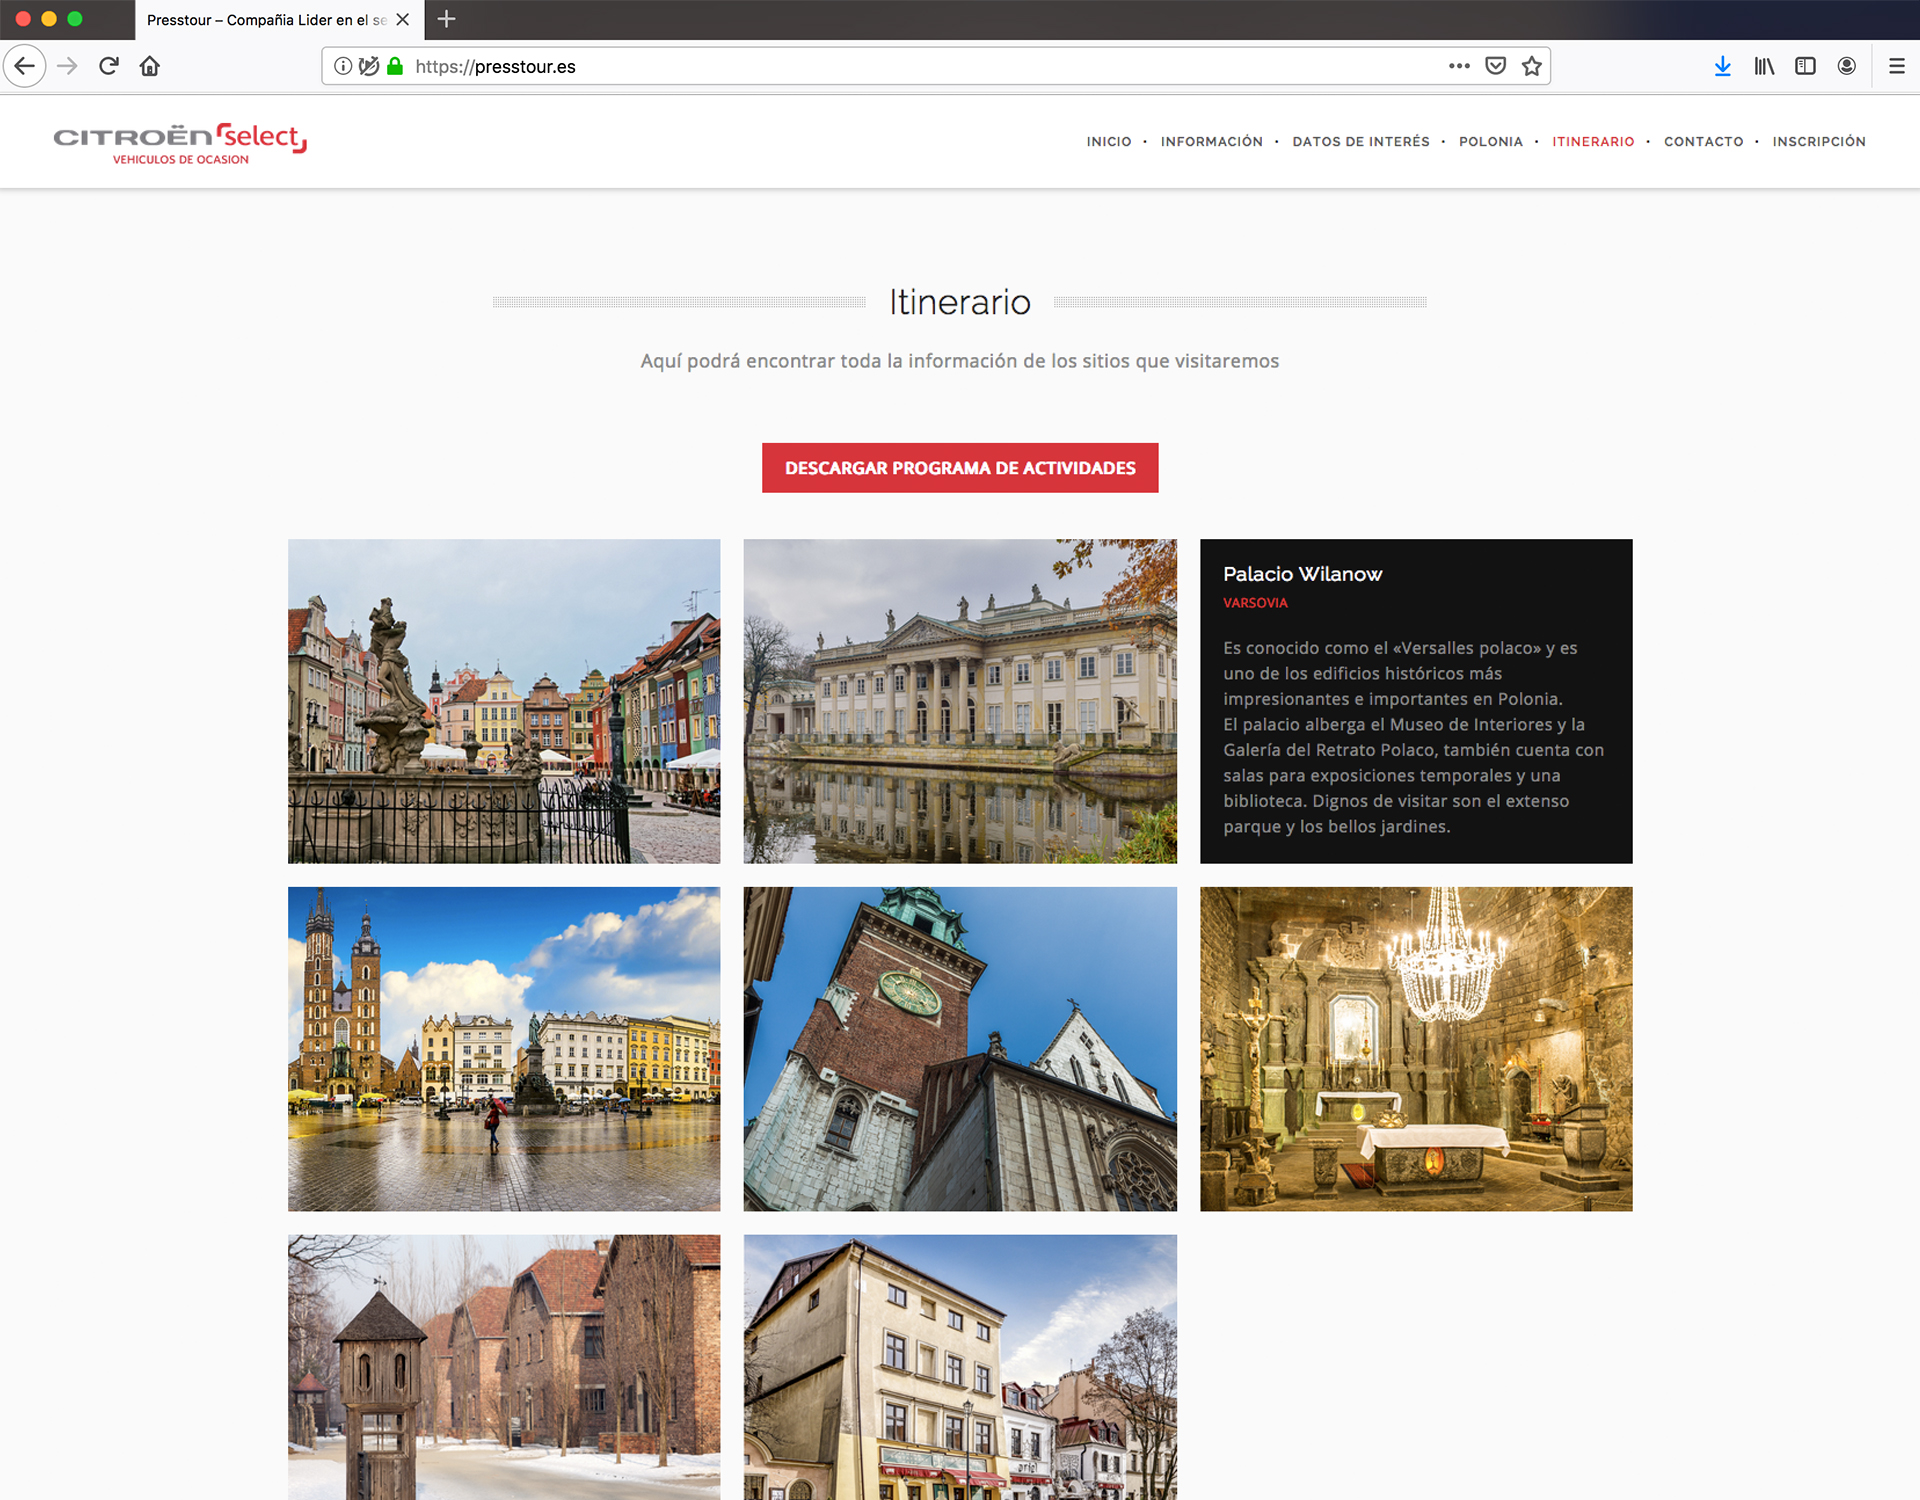Go to the browser home page
The width and height of the screenshot is (1920, 1500).
150,66
